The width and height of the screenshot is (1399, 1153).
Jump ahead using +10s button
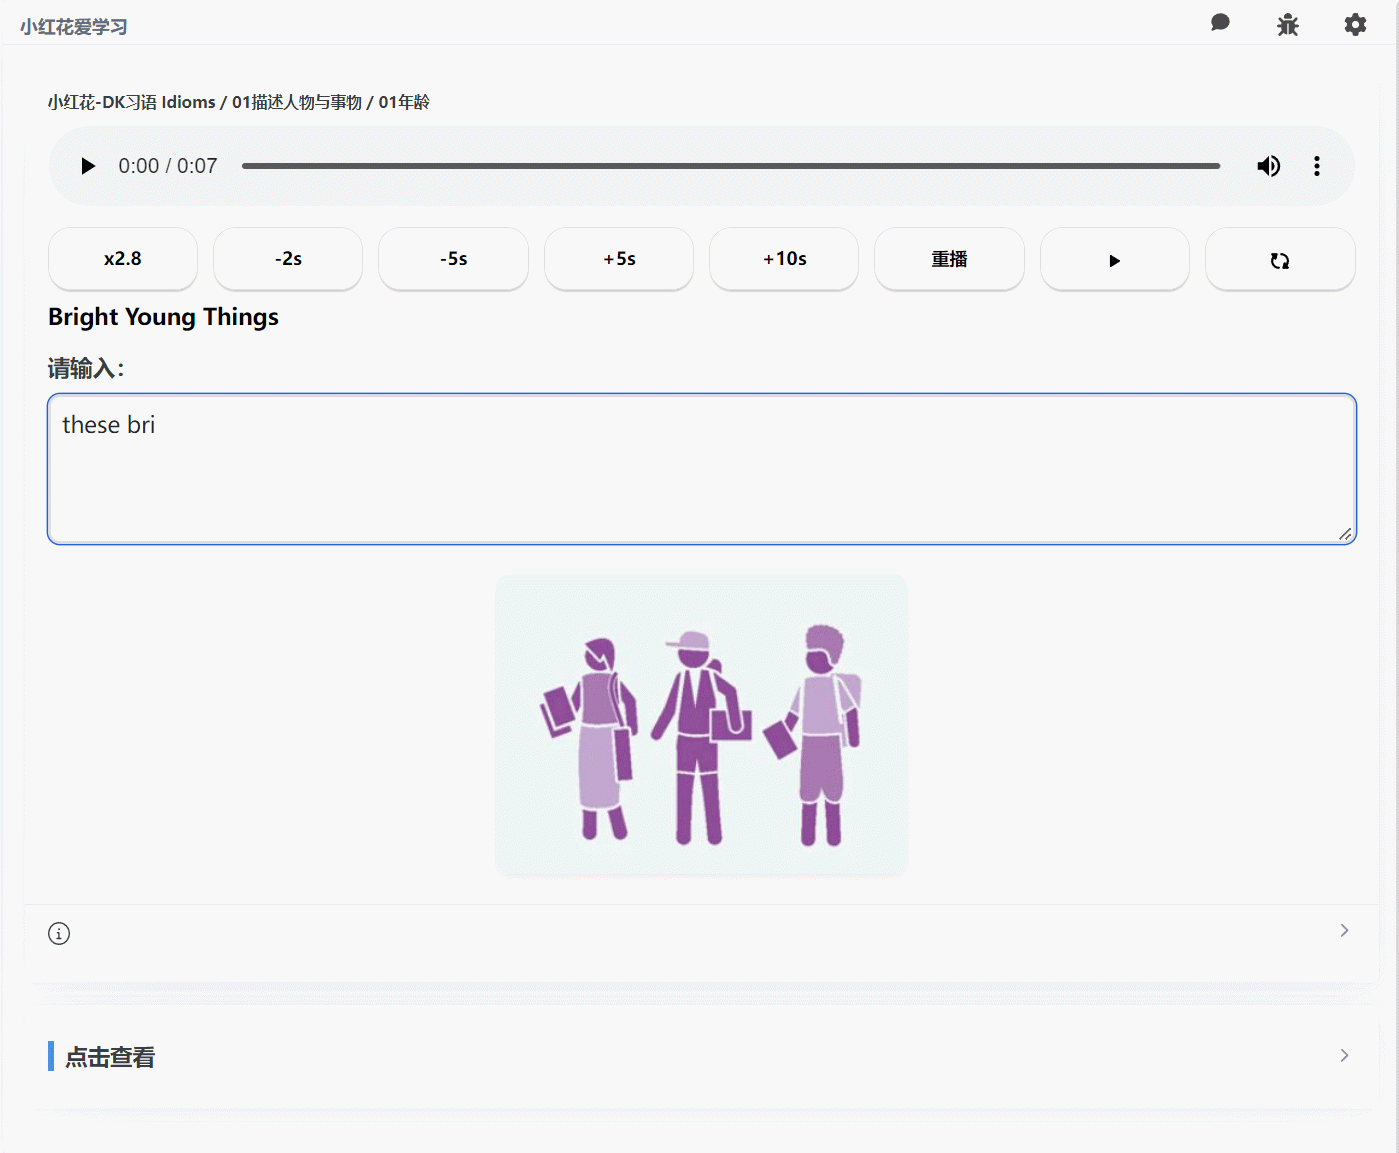pos(784,259)
